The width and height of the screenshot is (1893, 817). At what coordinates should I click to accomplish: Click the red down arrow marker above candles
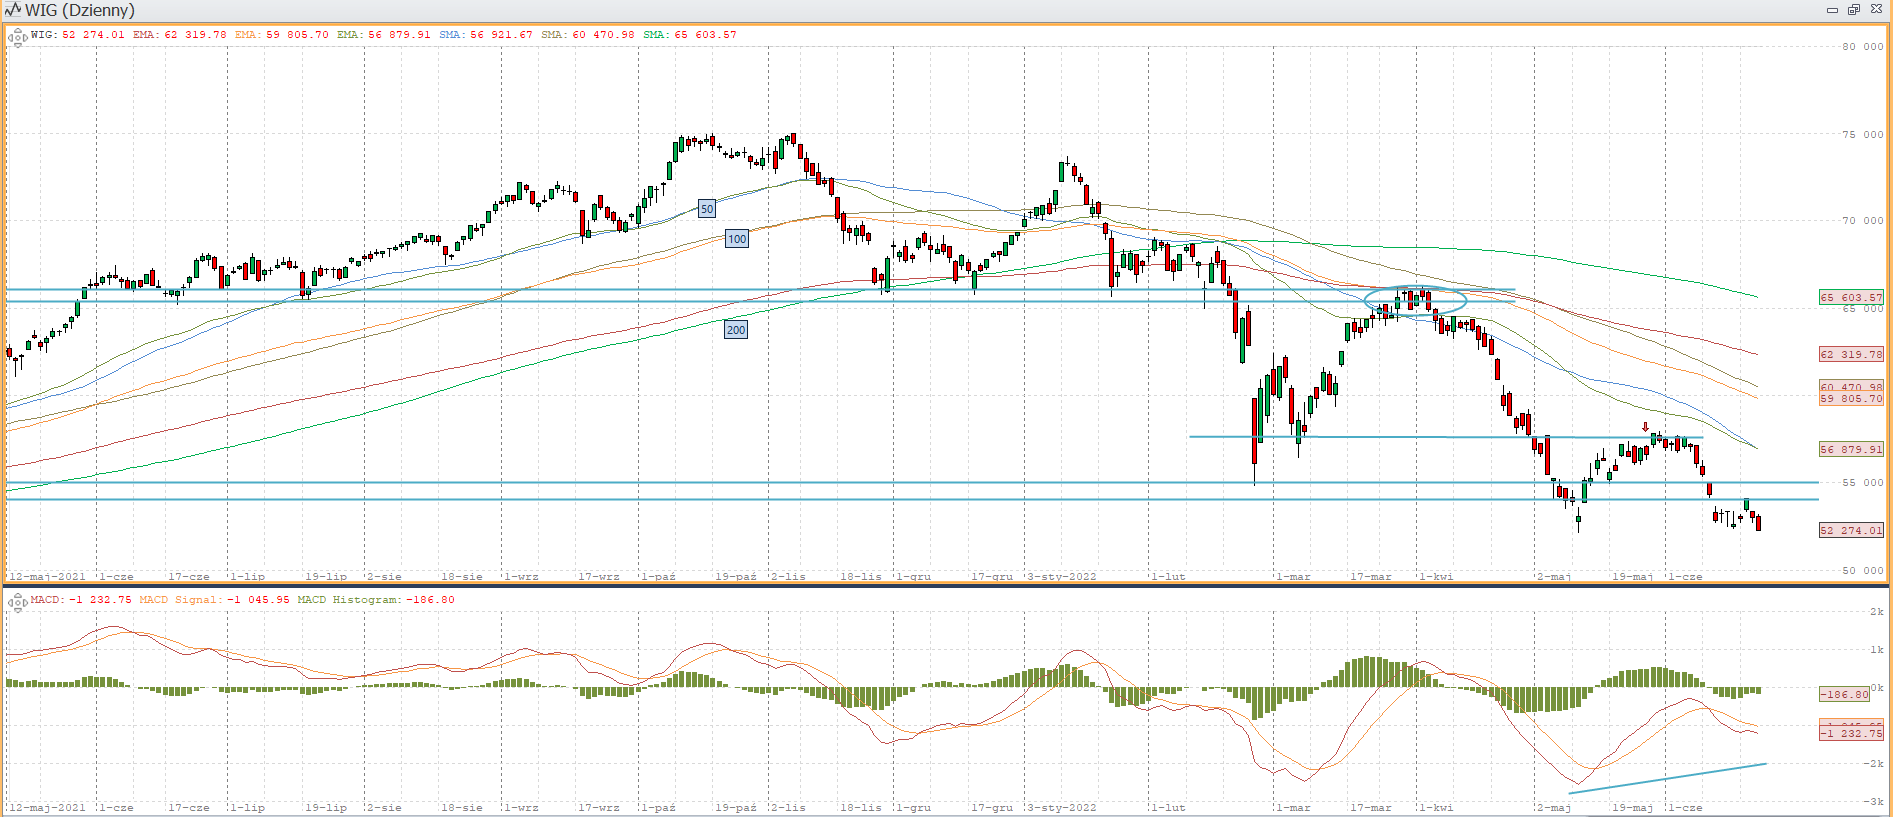[1645, 427]
